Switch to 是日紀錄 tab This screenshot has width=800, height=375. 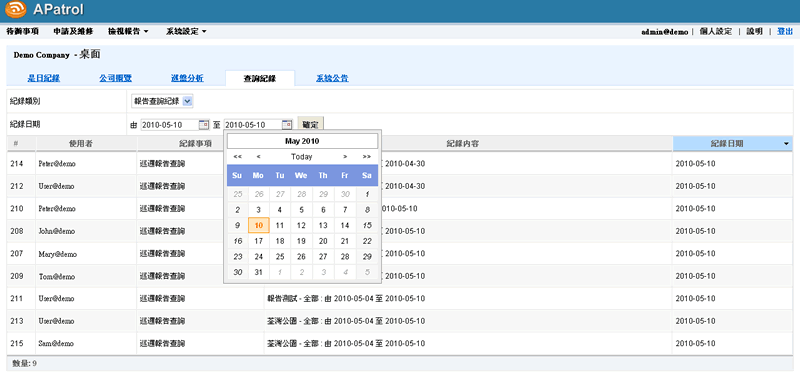43,78
